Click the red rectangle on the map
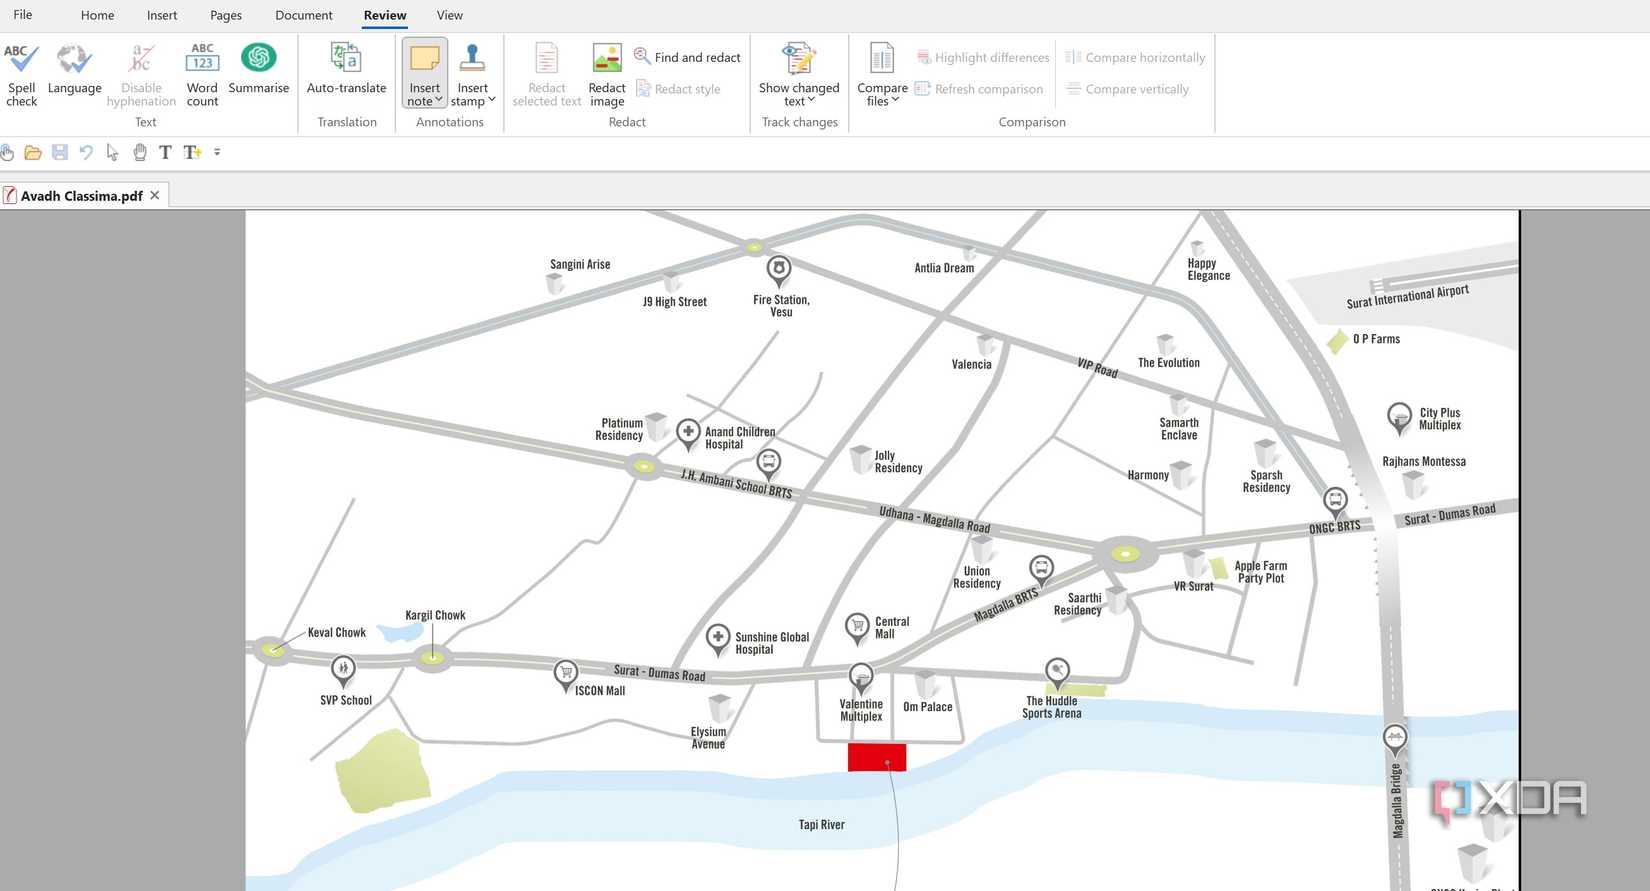The width and height of the screenshot is (1650, 891). coord(877,757)
